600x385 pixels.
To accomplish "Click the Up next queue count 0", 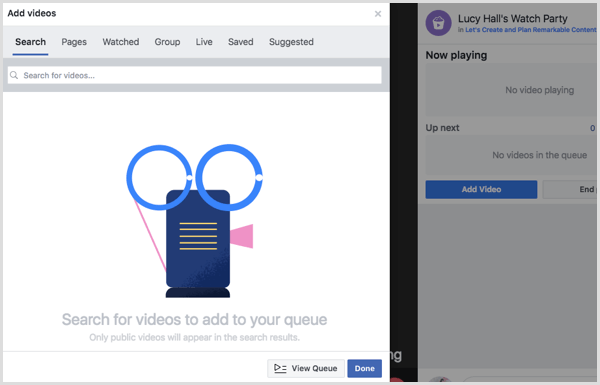I will click(x=592, y=128).
